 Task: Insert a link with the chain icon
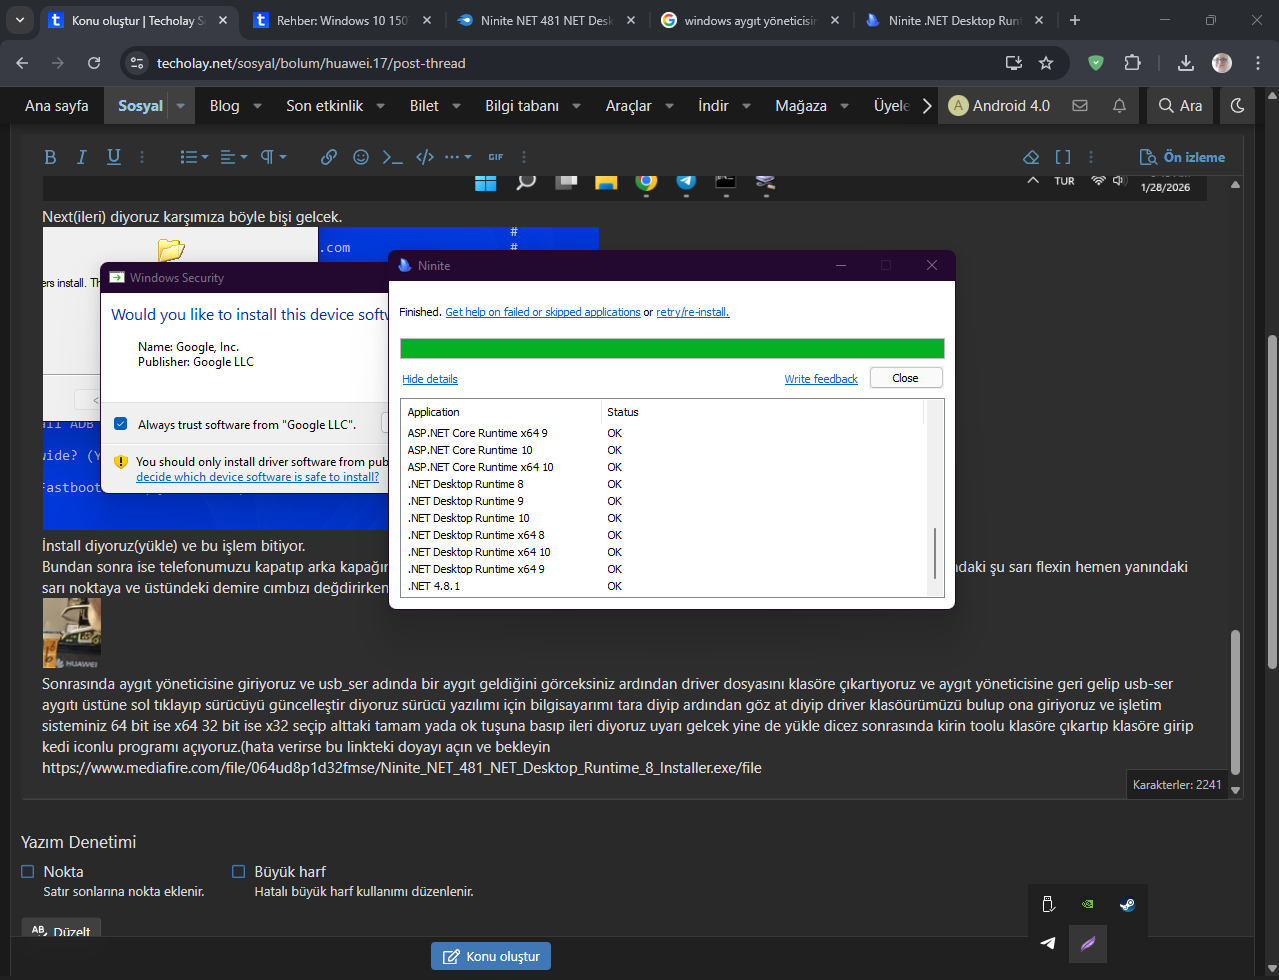329,157
